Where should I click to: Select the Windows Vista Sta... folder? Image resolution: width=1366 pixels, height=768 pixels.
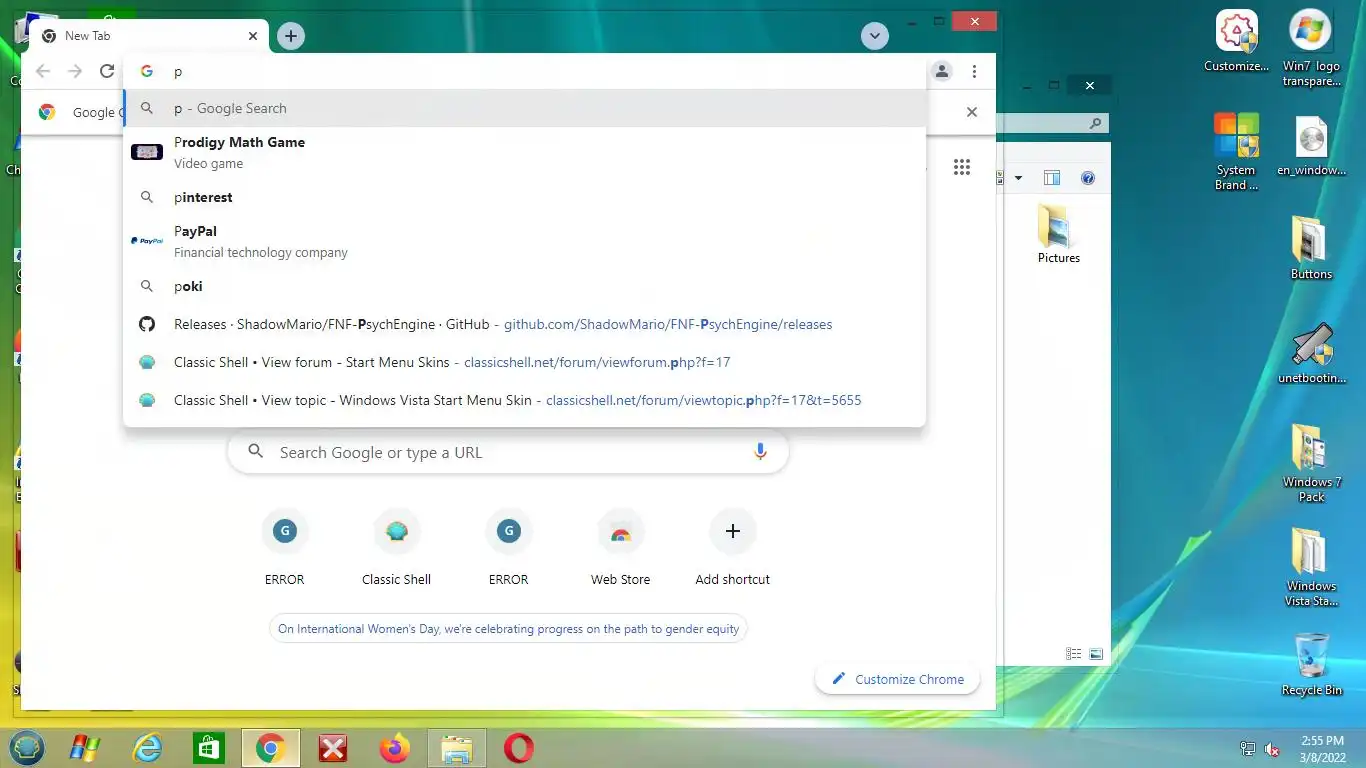(x=1311, y=567)
